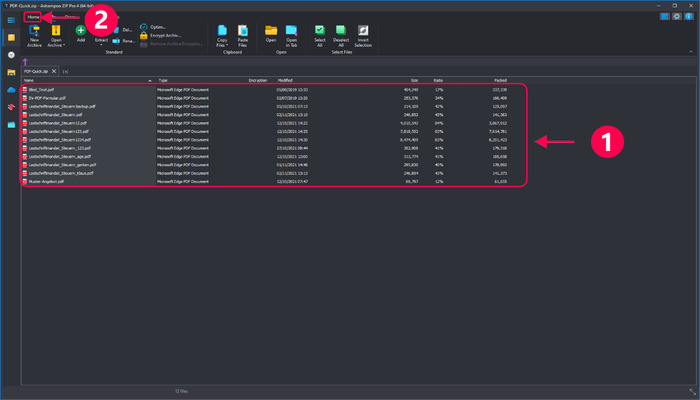The width and height of the screenshot is (700, 400).
Task: Click the 12% ratio of Muster-Angebot.pdf
Action: [439, 182]
